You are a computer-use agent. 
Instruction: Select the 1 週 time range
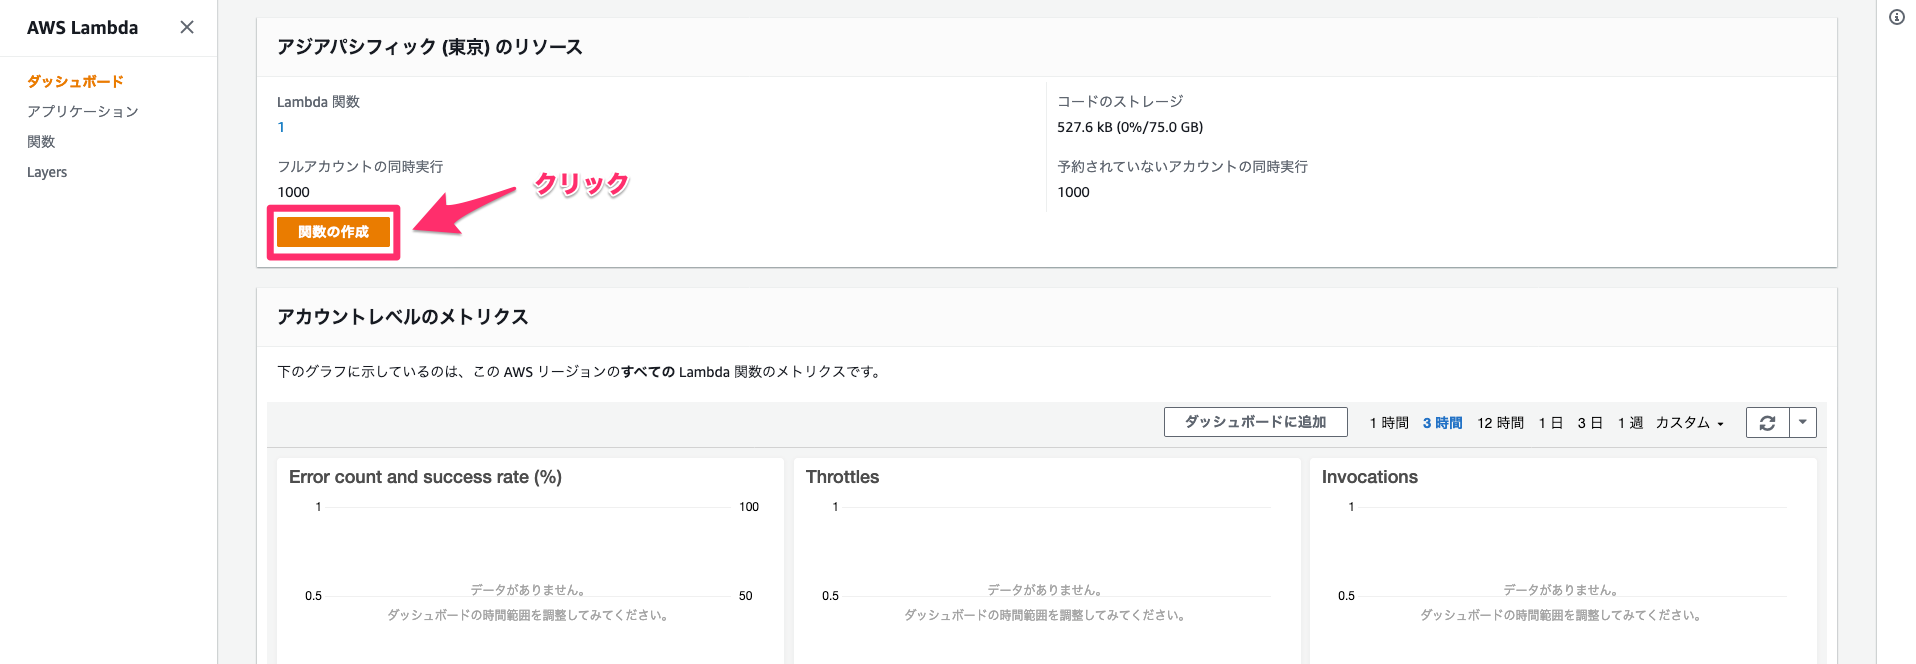click(x=1630, y=423)
